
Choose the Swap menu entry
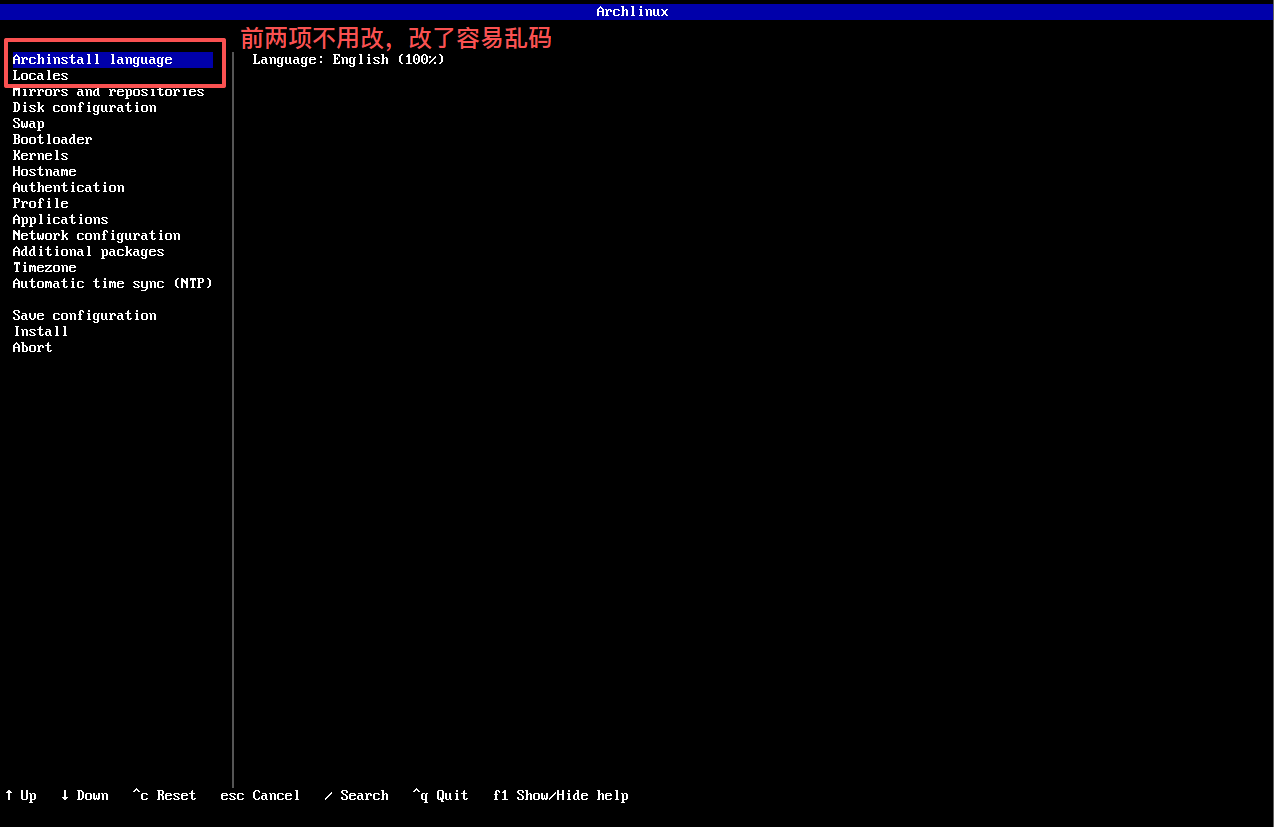pos(29,124)
